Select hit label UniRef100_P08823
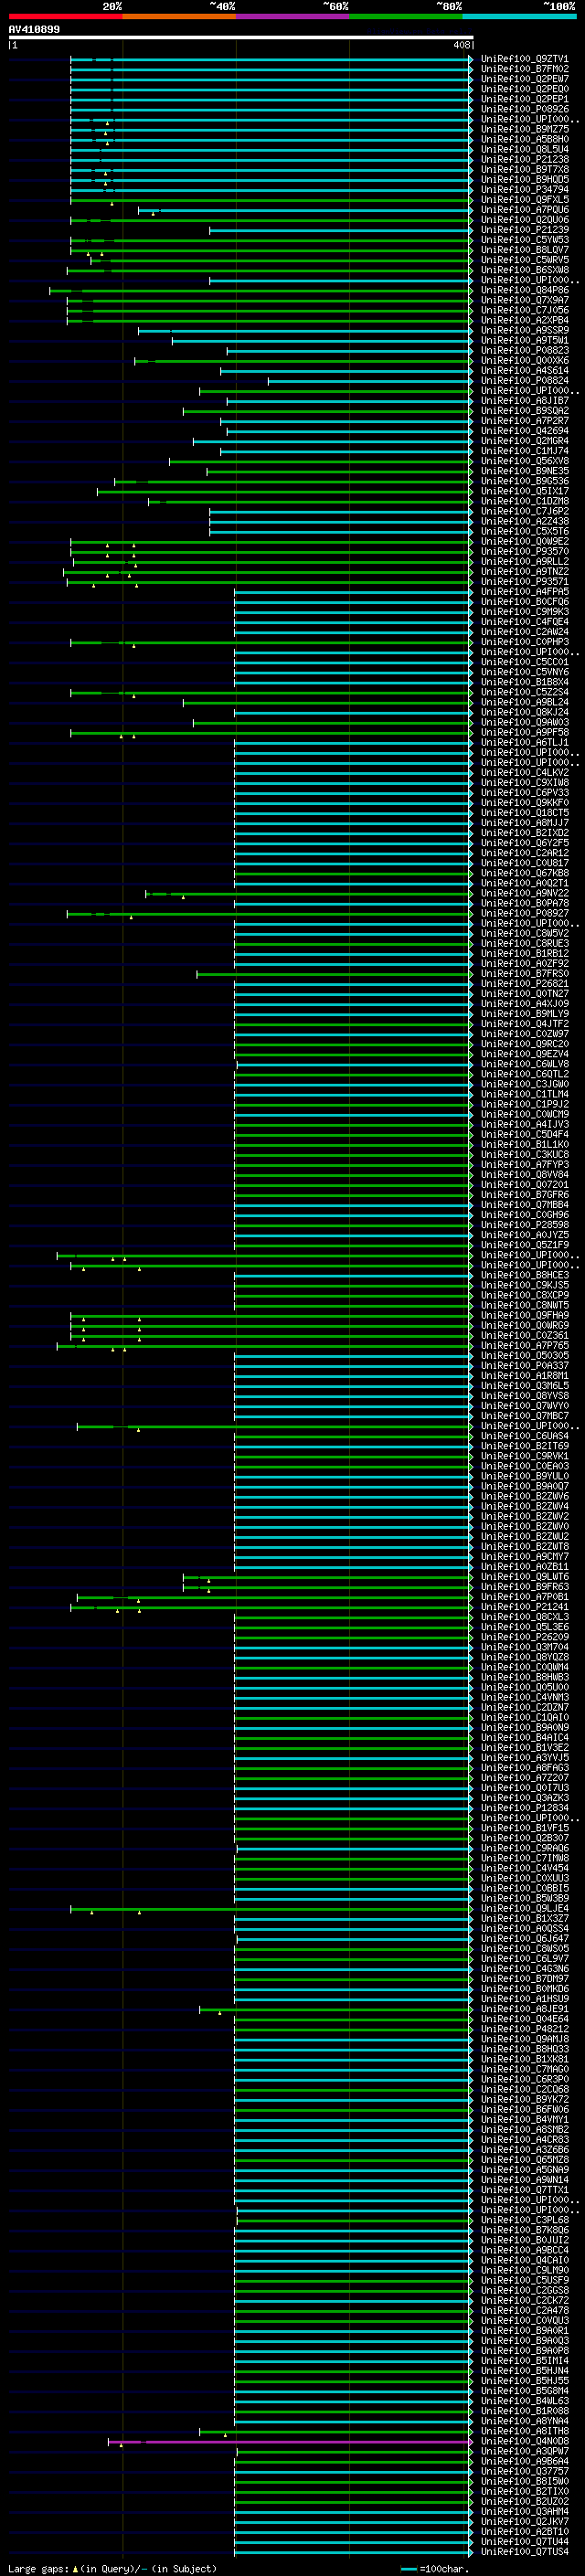Screen dimensions: 585x2576 pos(525,350)
